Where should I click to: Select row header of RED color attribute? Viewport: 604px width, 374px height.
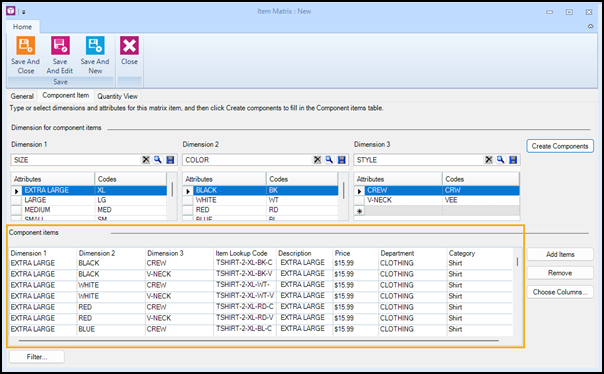188,210
